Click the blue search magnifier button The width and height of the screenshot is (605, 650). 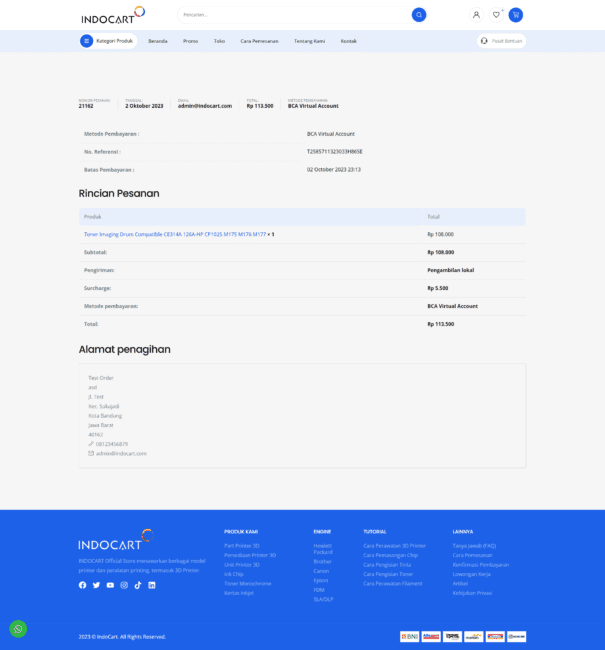[419, 15]
